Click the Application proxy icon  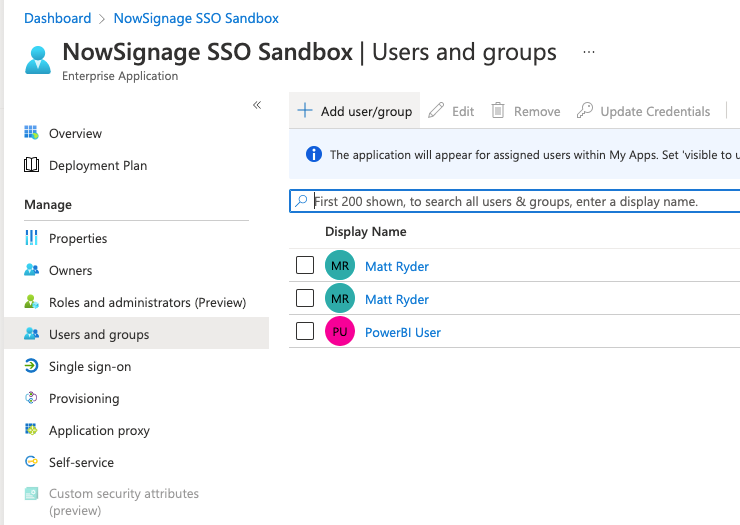click(x=31, y=430)
